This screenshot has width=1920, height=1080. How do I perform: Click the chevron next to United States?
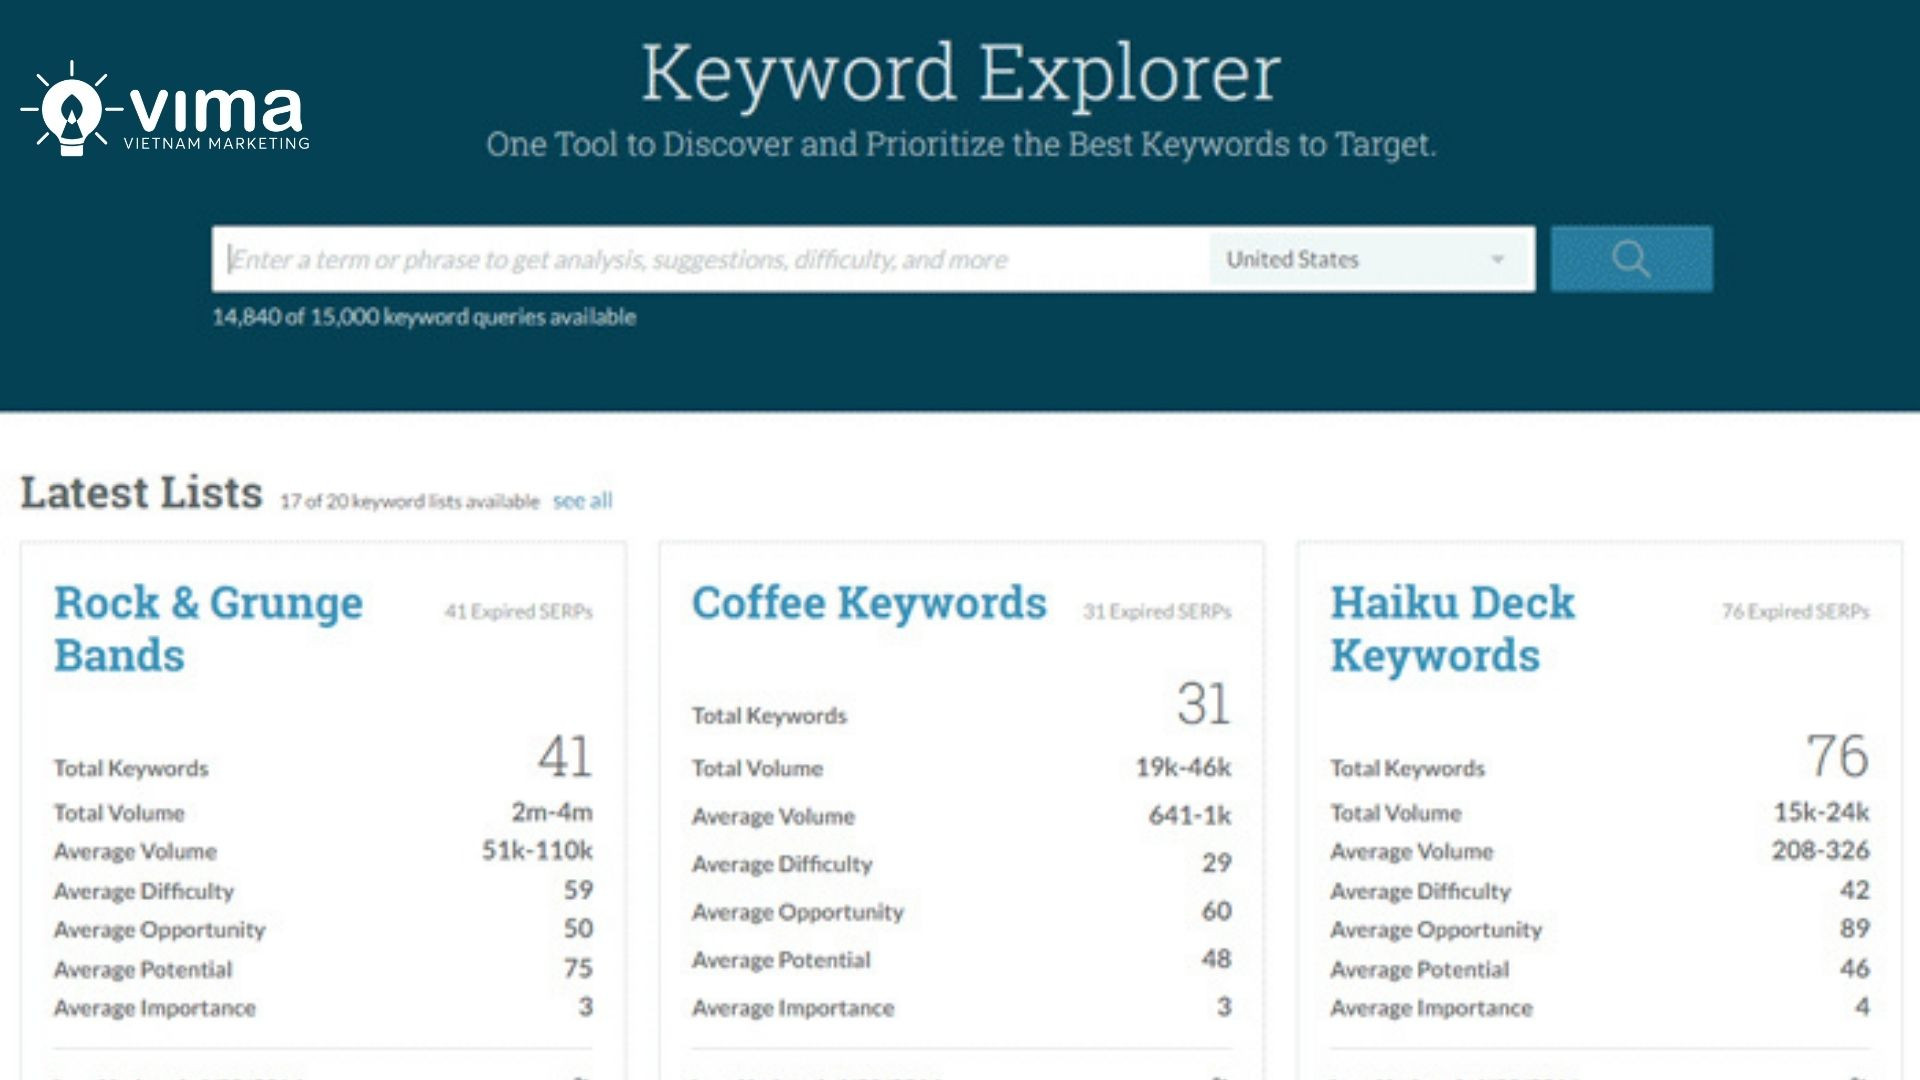(1497, 259)
